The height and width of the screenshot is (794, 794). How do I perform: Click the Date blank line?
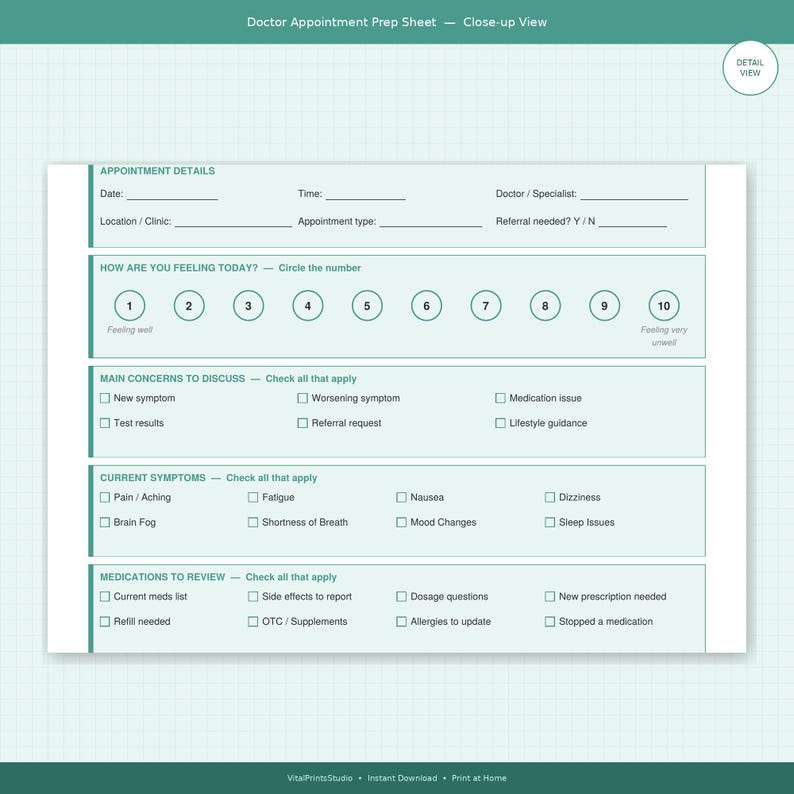point(172,195)
